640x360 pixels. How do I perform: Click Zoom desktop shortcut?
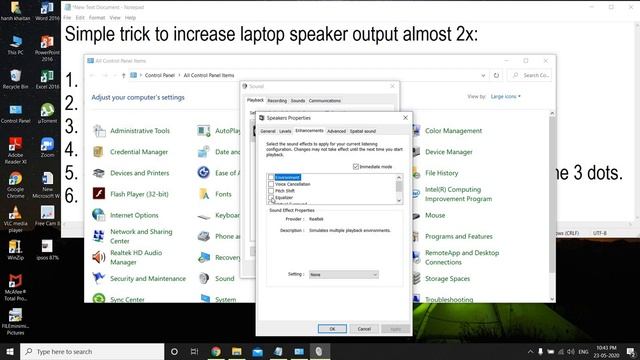coord(47,148)
